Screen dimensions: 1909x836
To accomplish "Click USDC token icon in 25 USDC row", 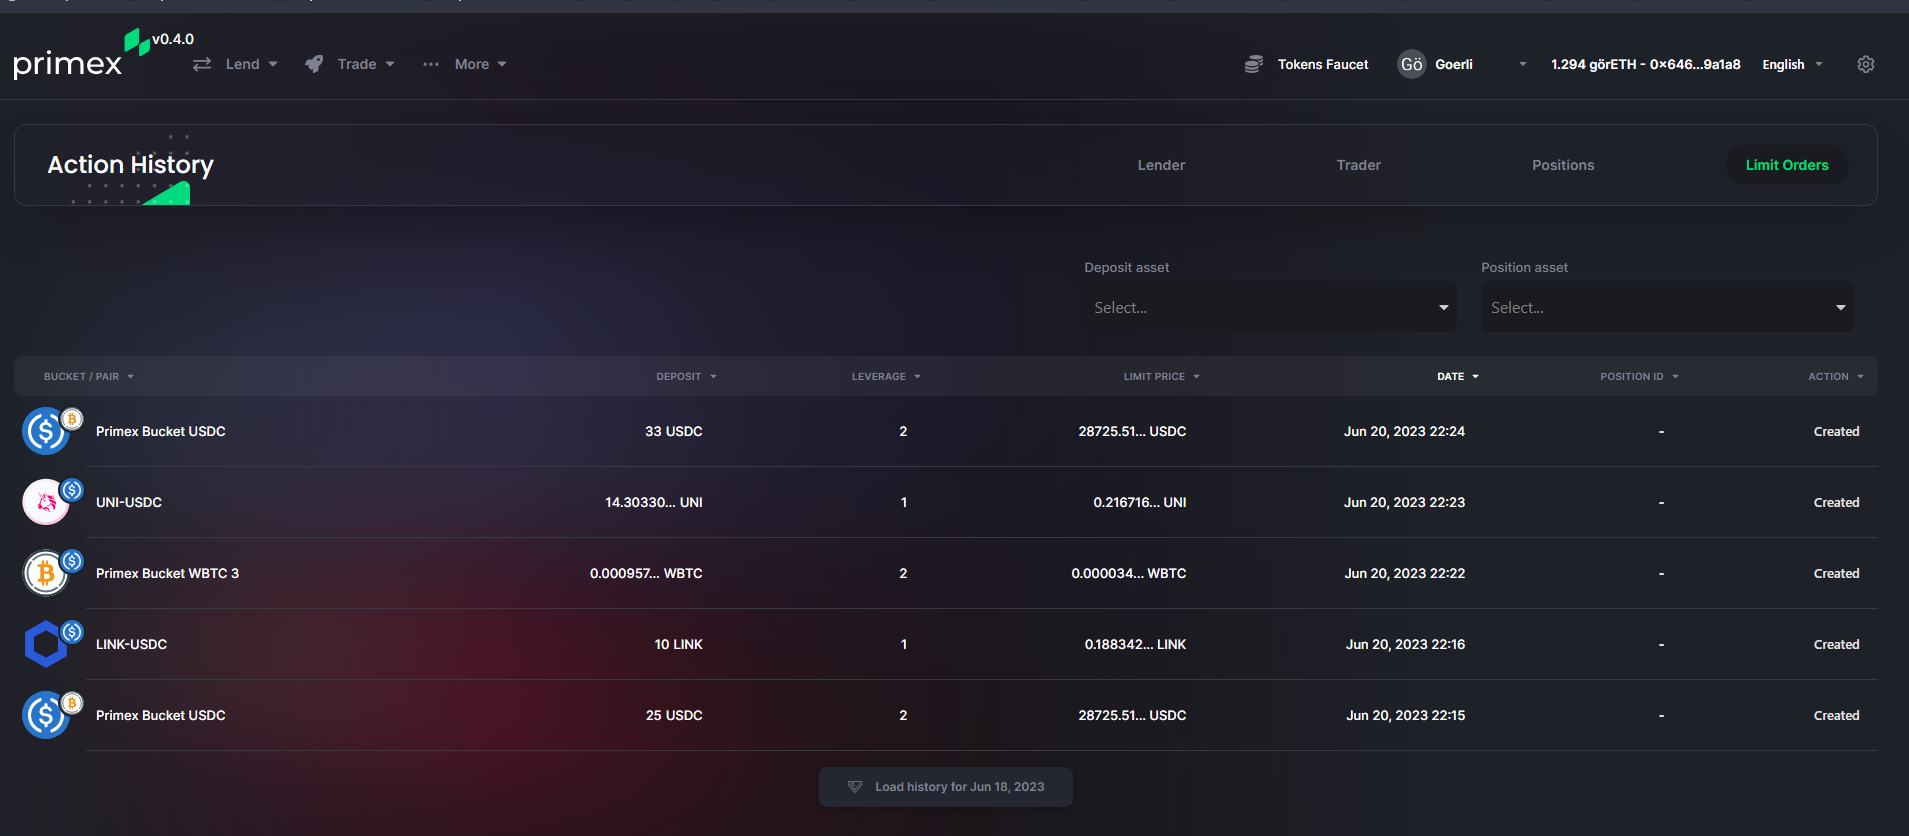I will pyautogui.click(x=46, y=715).
